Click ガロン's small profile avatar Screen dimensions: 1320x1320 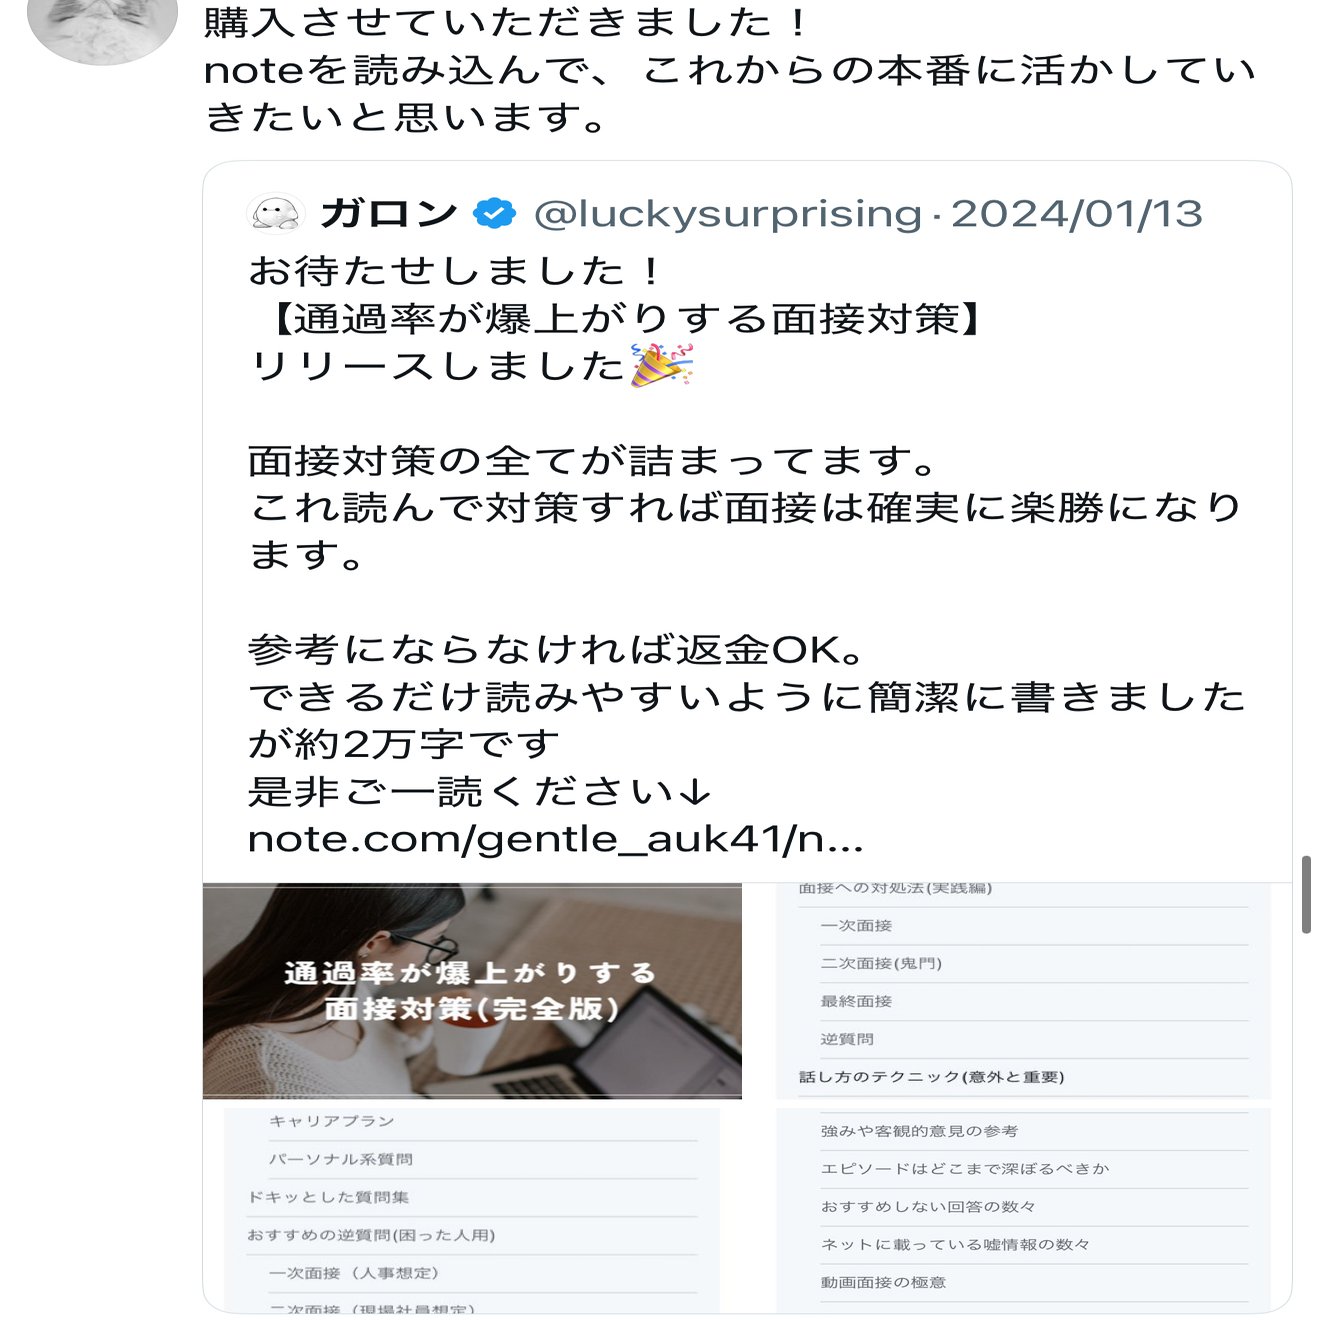pos(276,213)
